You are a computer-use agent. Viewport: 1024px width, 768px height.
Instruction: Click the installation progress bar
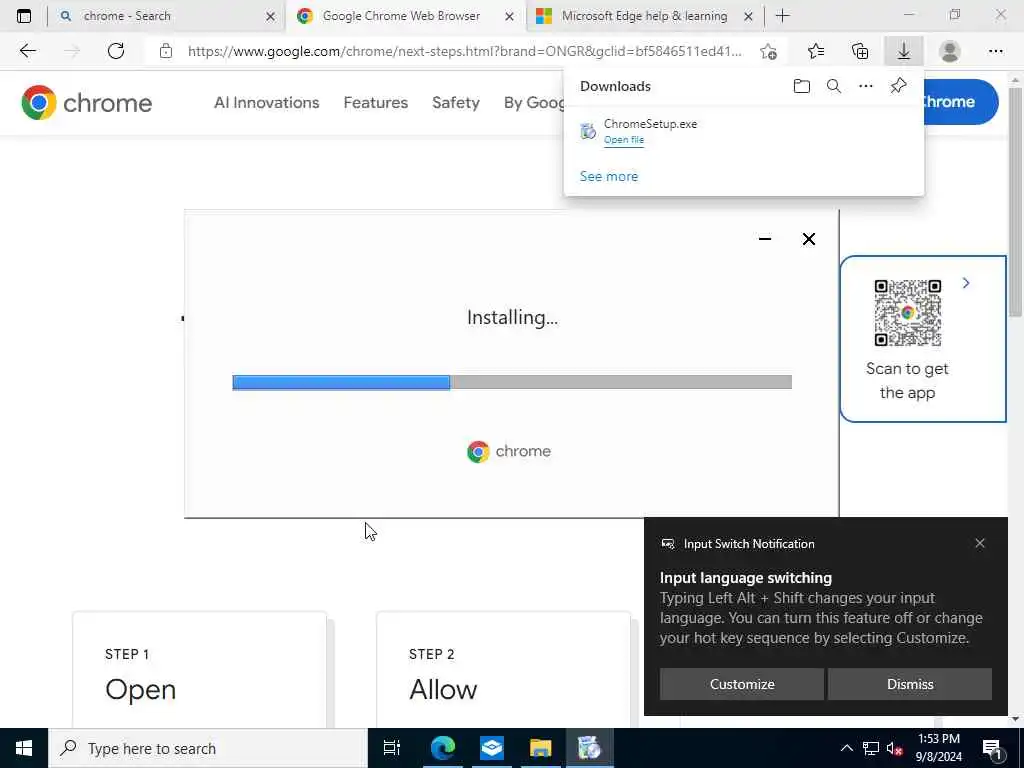click(512, 382)
